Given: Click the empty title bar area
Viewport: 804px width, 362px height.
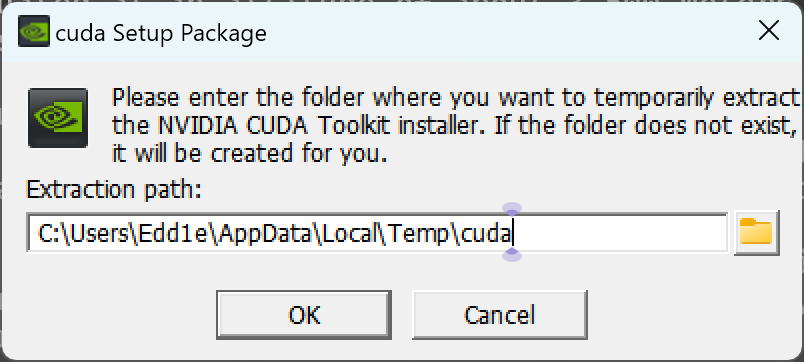Looking at the screenshot, I should [x=508, y=32].
